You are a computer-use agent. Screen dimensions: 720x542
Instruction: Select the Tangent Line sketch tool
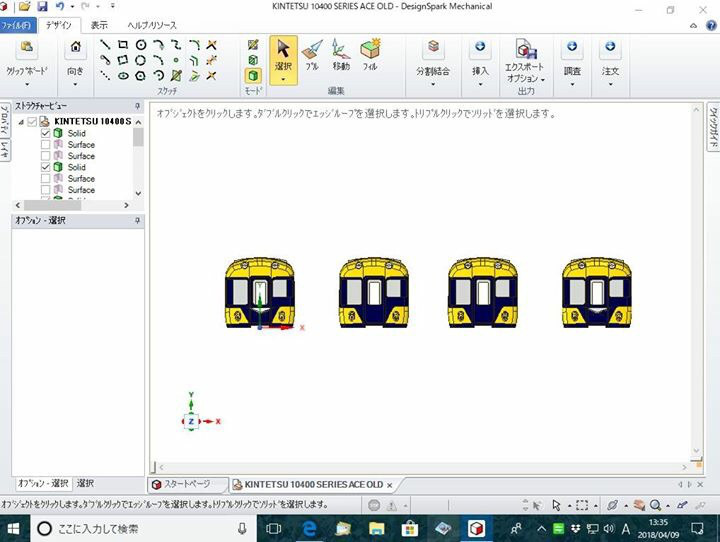coord(105,60)
